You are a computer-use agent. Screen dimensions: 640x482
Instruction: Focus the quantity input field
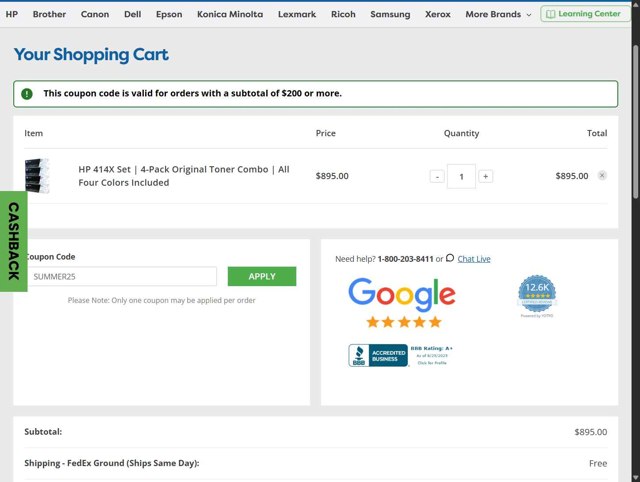(461, 176)
